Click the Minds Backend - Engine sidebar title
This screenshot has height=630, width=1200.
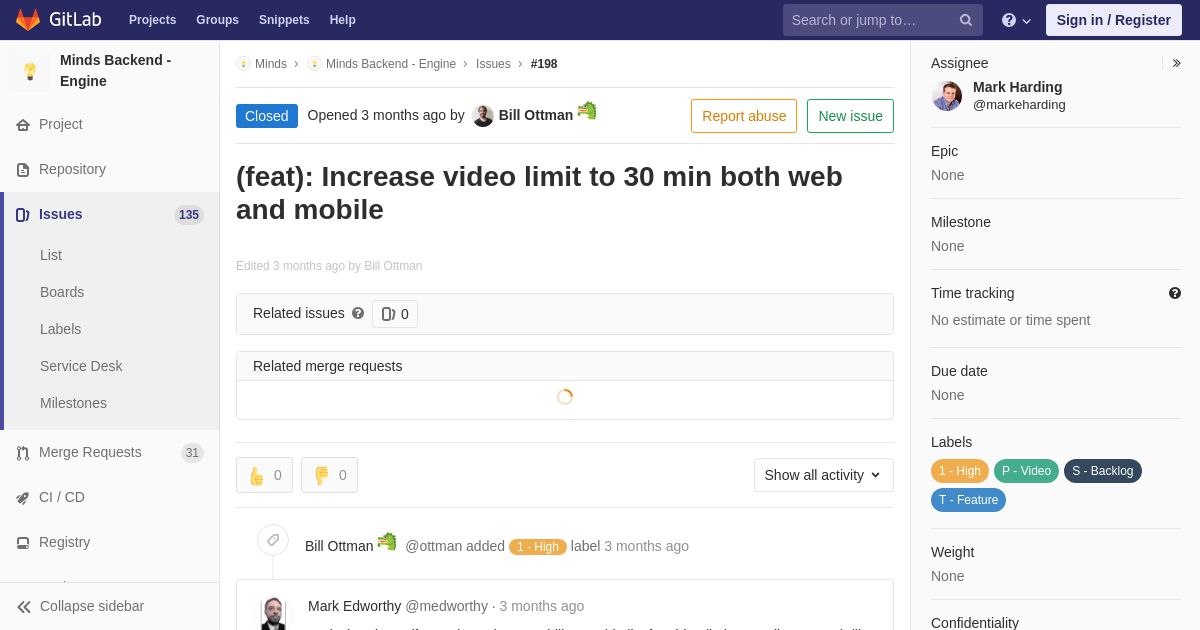[116, 71]
